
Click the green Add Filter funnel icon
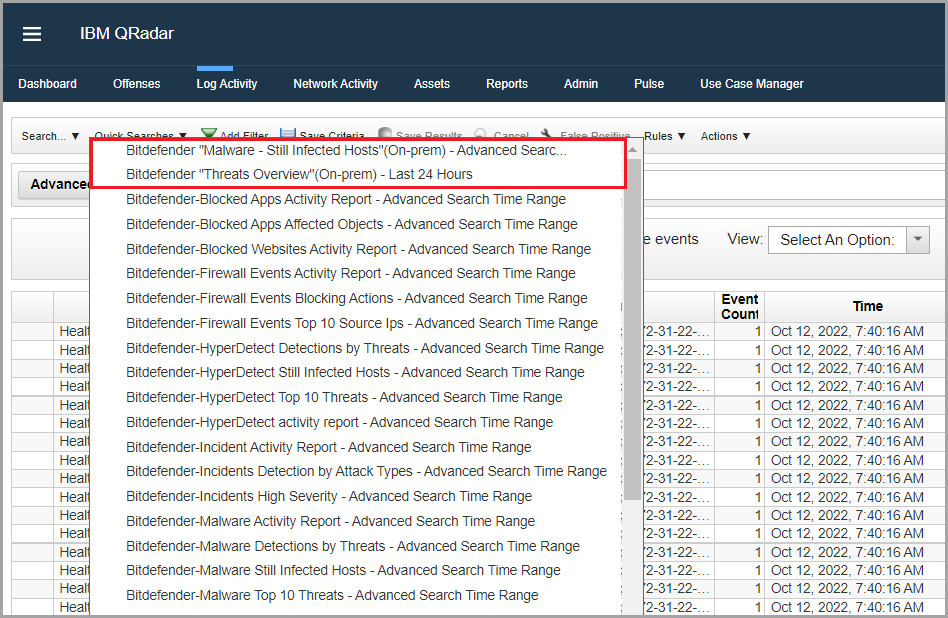pyautogui.click(x=209, y=135)
